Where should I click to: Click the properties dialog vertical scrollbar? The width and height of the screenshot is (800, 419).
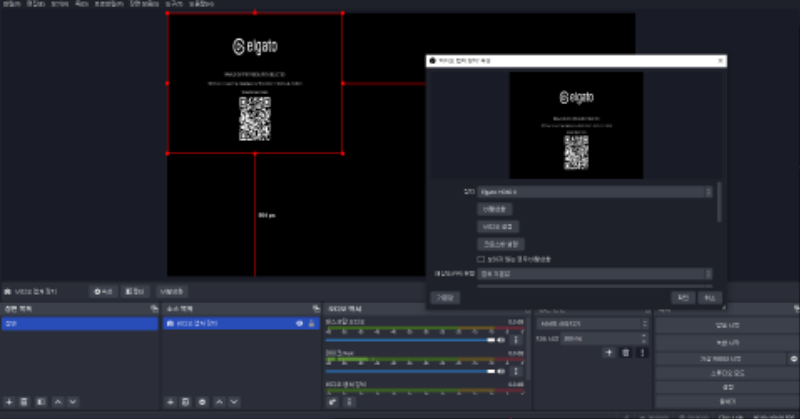[x=719, y=202]
